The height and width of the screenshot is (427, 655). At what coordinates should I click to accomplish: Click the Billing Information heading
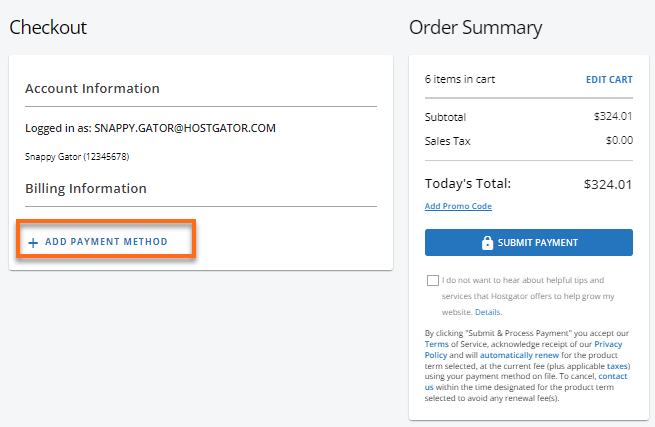tap(86, 188)
